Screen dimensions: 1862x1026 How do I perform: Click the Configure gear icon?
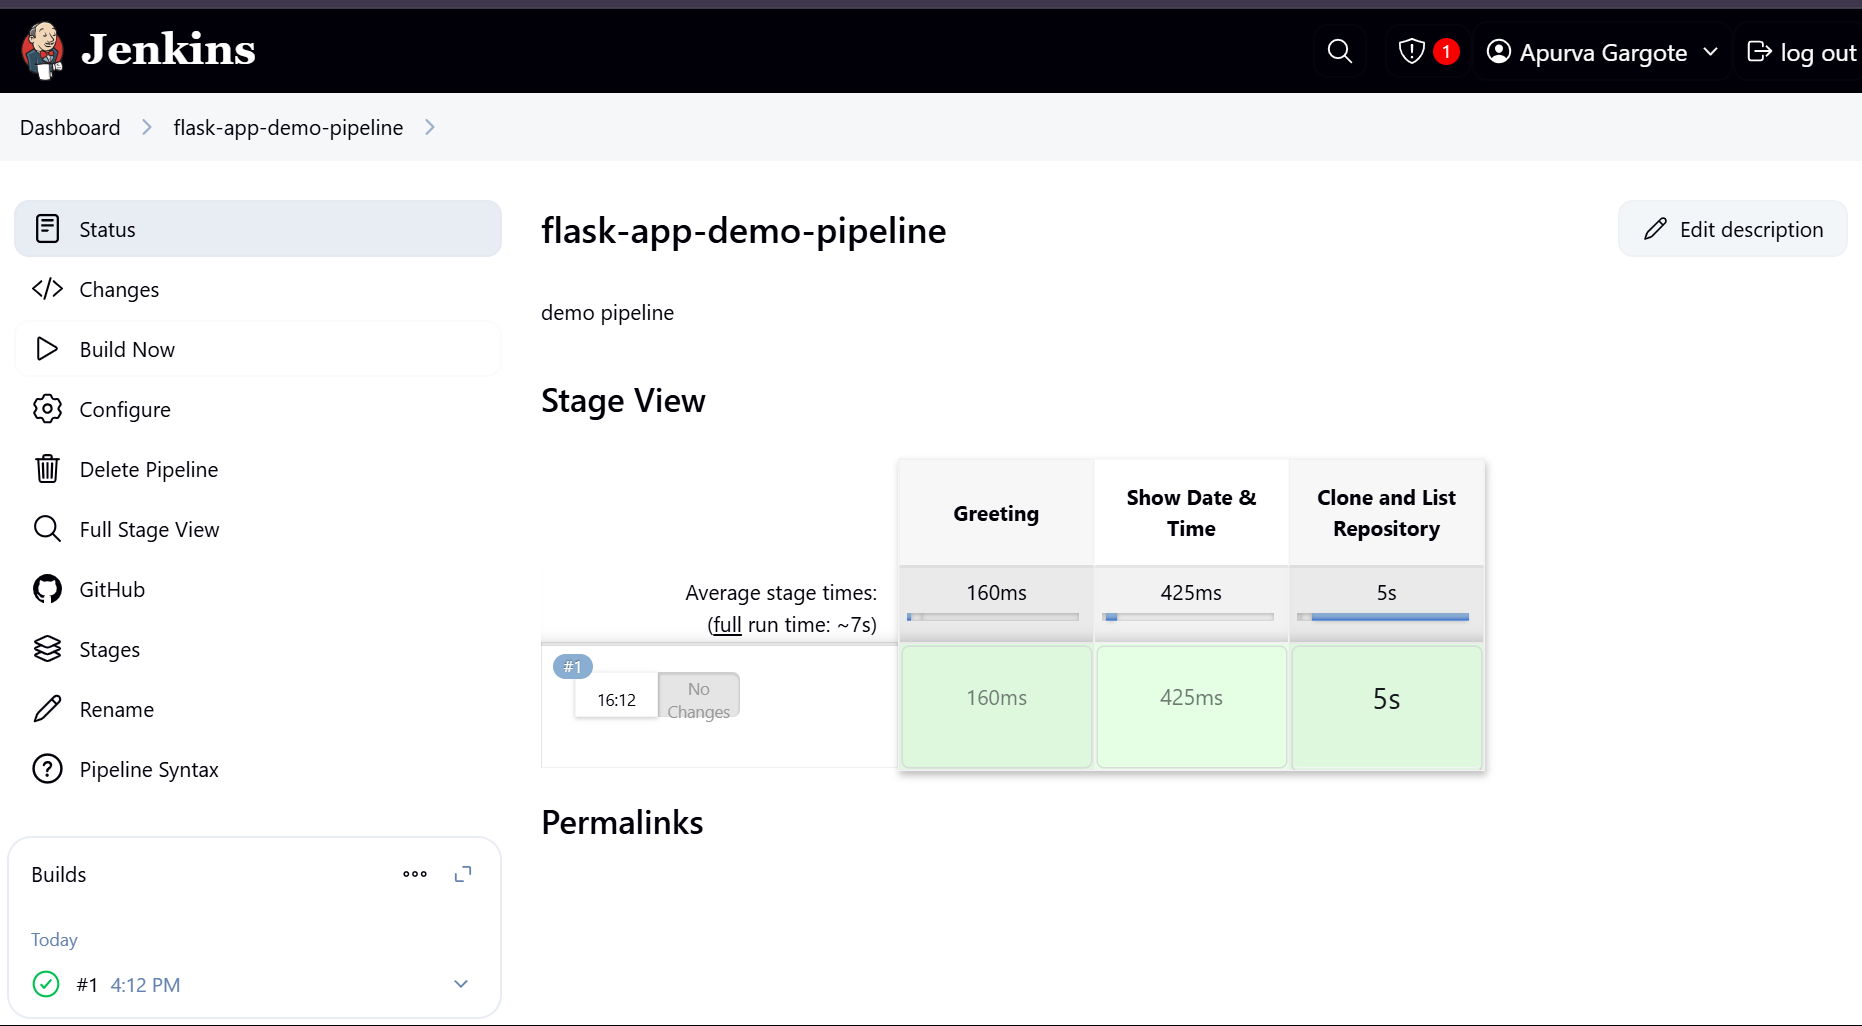tap(47, 409)
